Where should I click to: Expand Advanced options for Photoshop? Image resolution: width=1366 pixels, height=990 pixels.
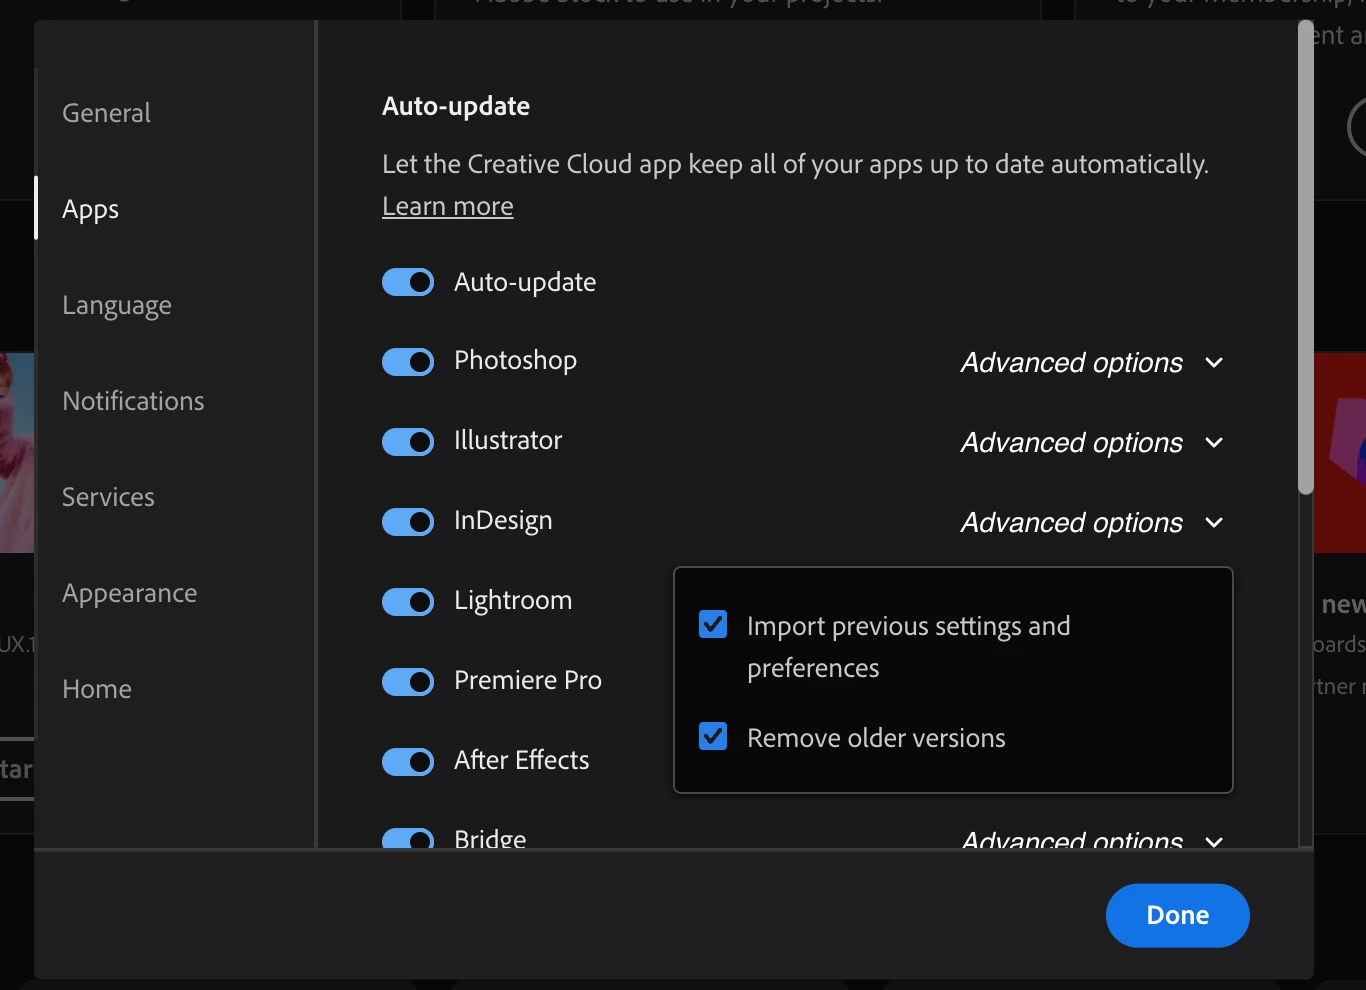1092,362
